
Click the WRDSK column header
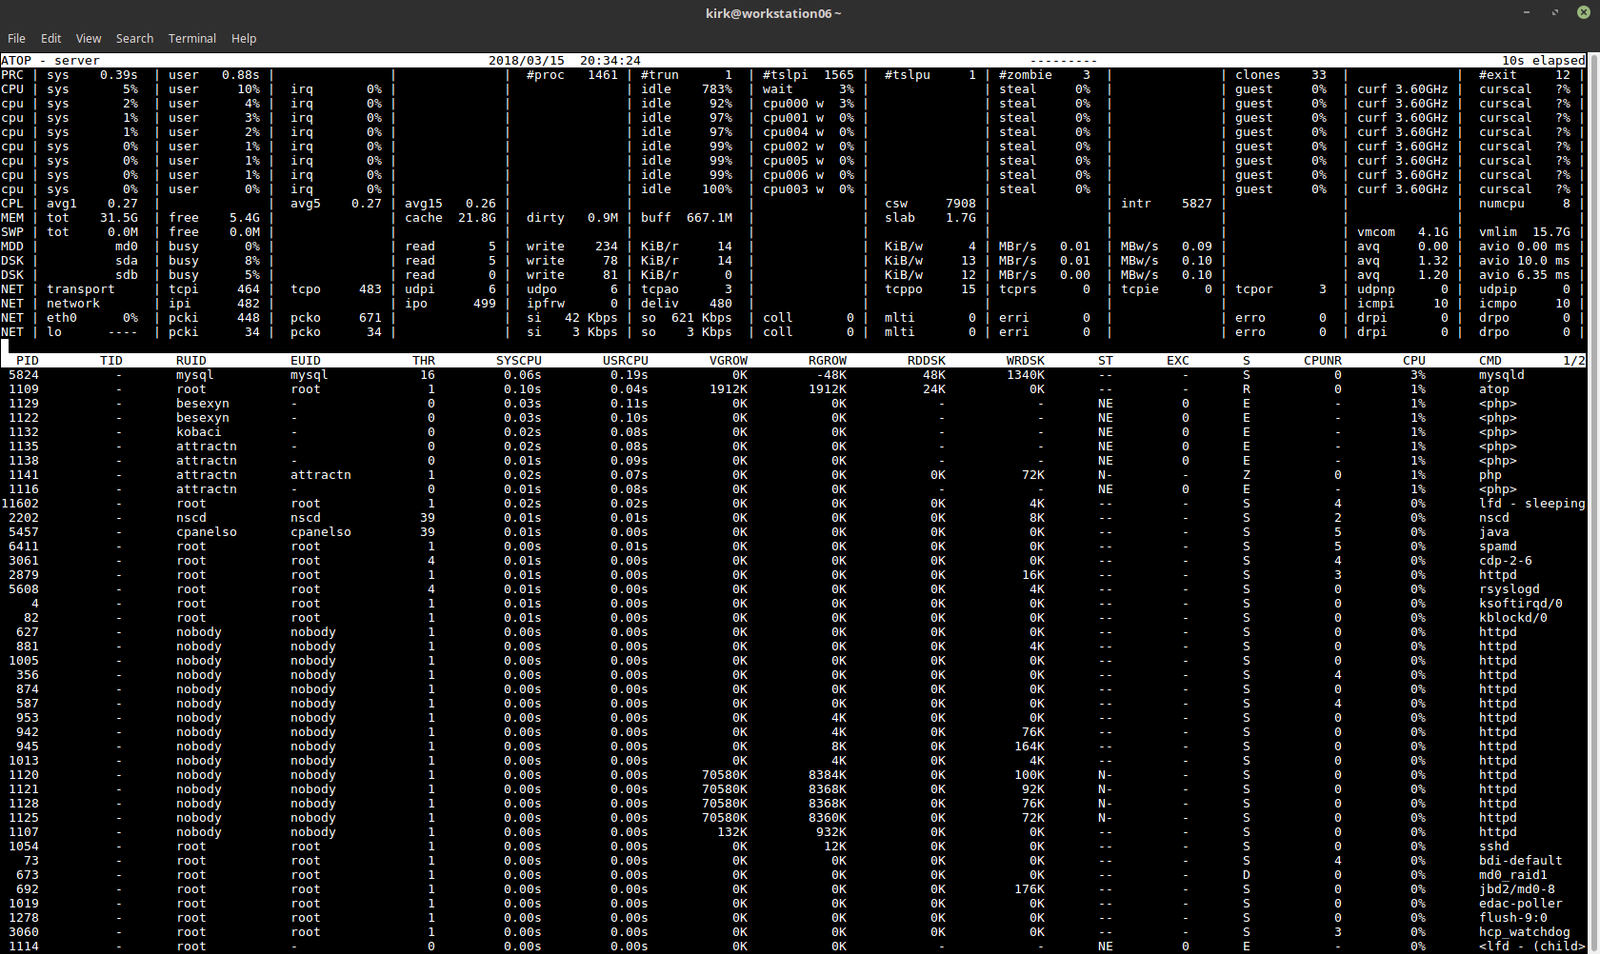(x=1026, y=360)
